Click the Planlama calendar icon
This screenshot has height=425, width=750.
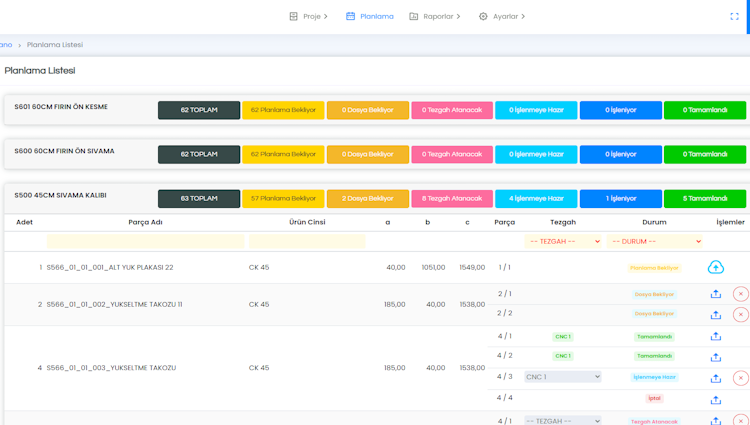350,16
